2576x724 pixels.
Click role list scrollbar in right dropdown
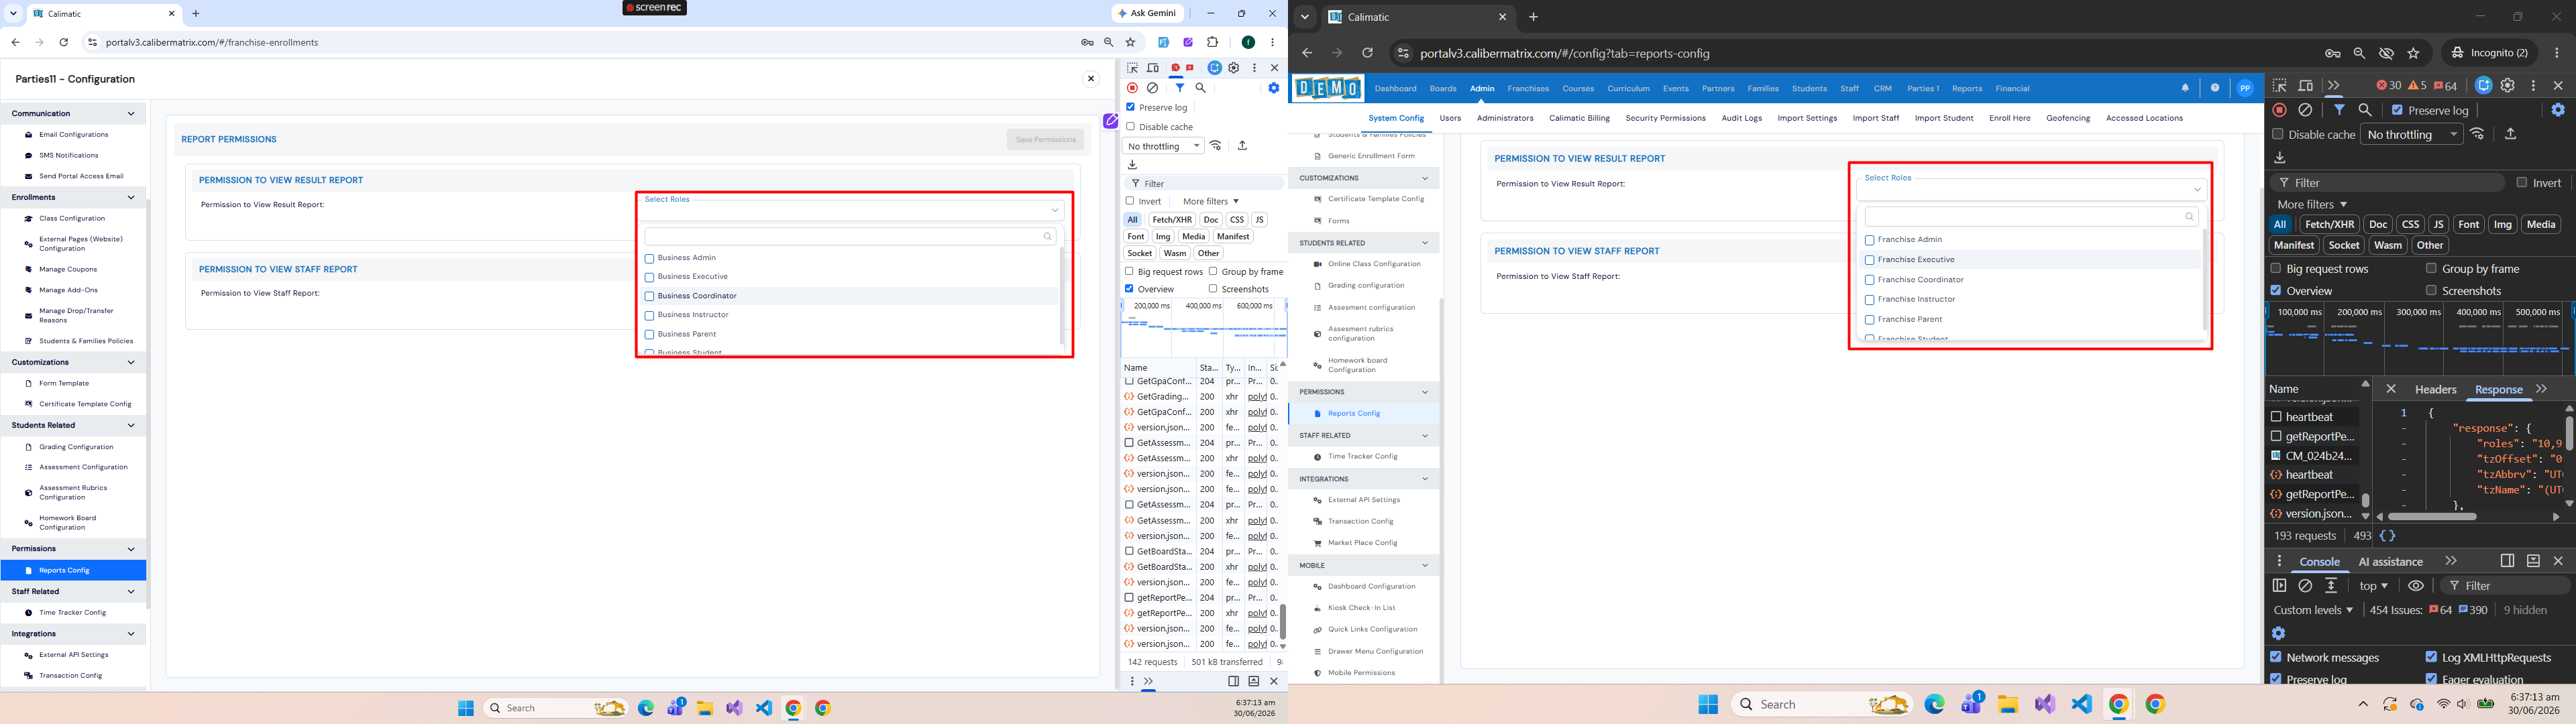coord(2205,280)
